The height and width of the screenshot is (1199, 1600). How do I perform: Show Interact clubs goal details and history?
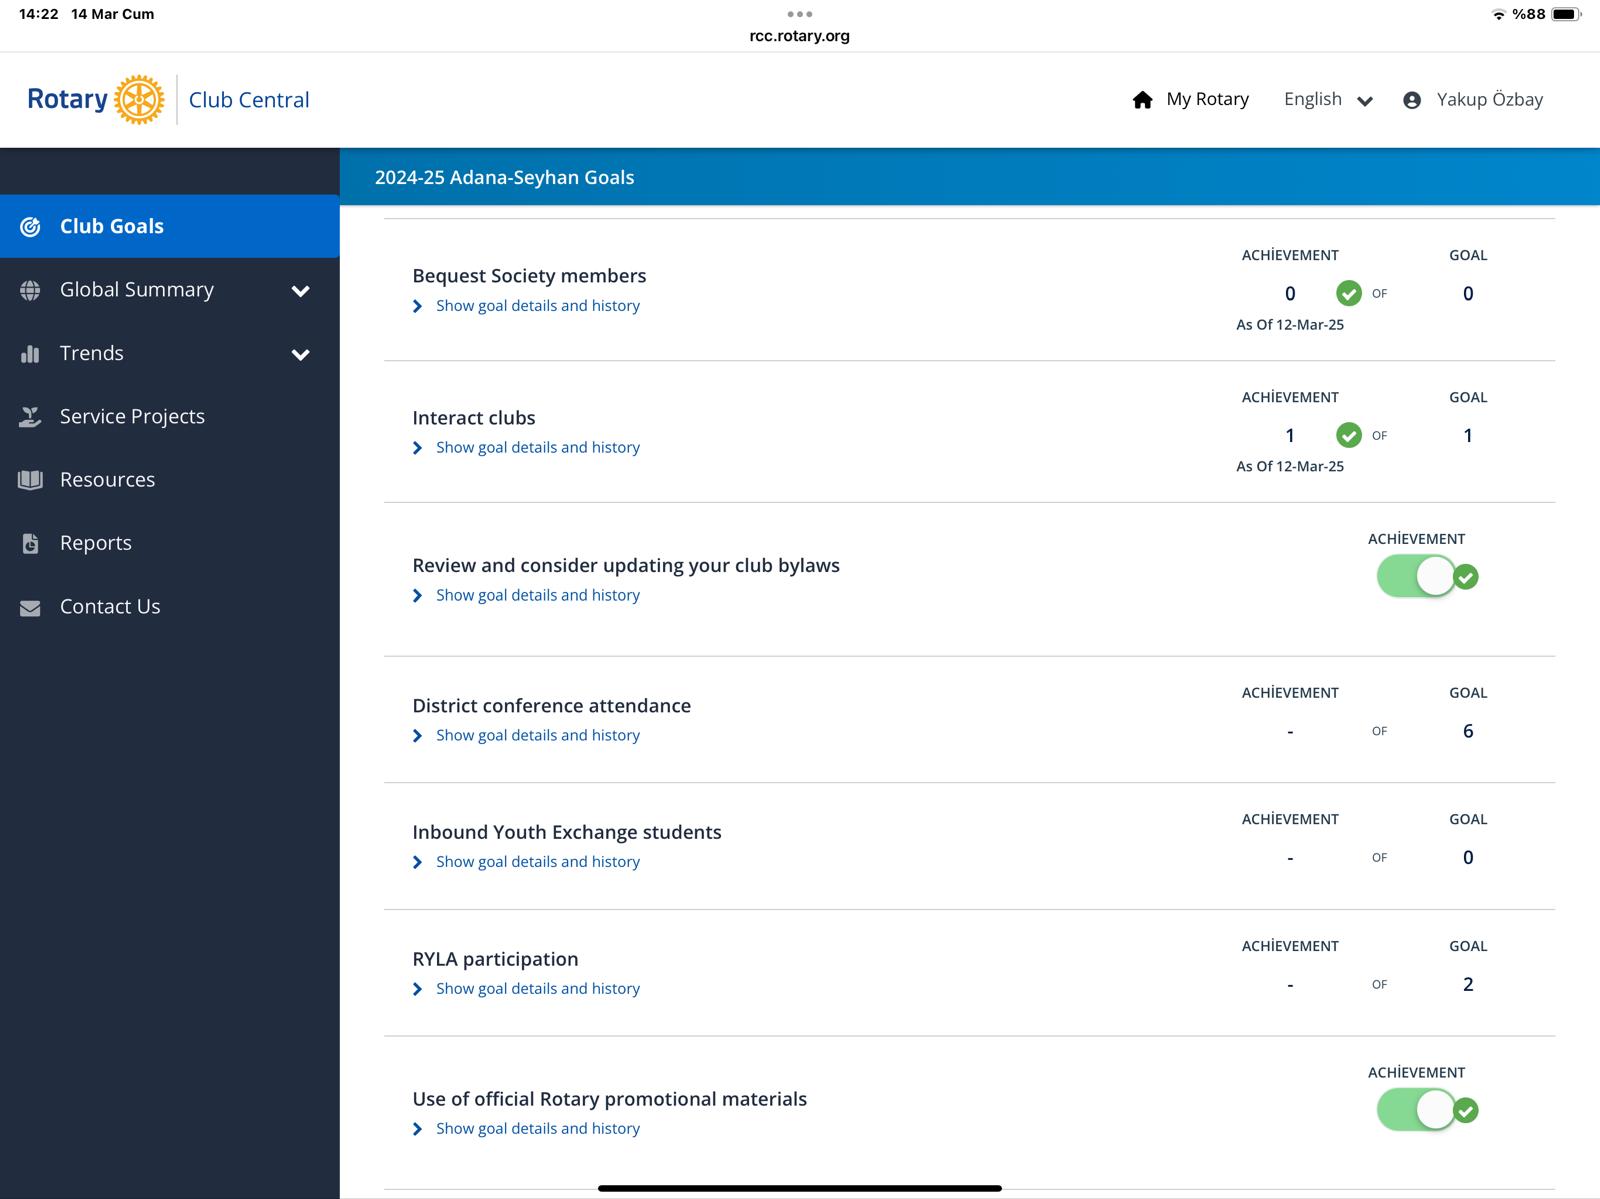tap(538, 448)
